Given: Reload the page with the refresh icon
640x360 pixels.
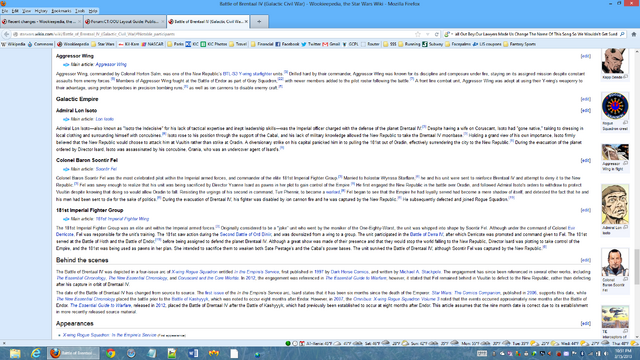Looking at the screenshot, I should tap(436, 34).
